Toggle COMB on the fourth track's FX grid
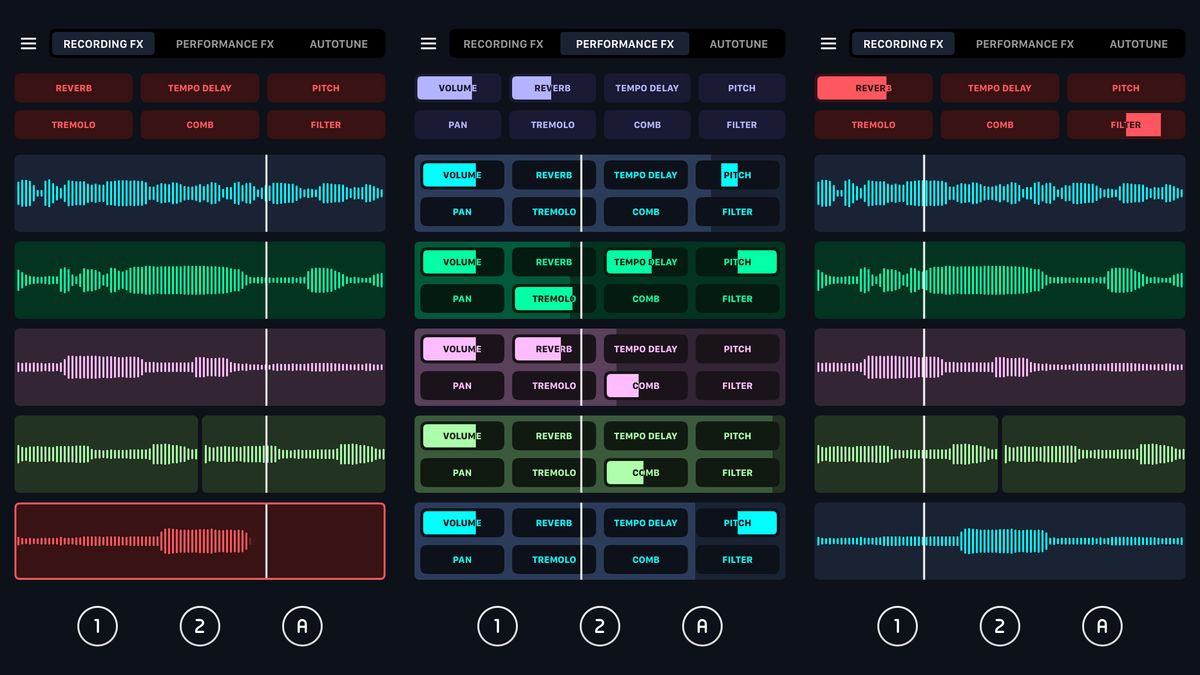Screen dimensions: 1200x675 [x=645, y=472]
